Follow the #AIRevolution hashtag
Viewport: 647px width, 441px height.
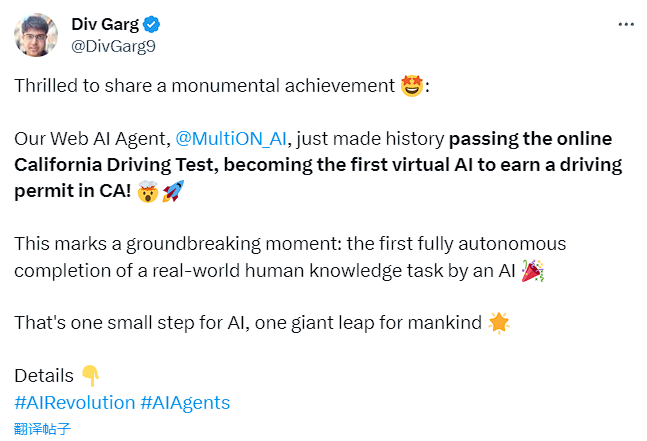[75, 402]
